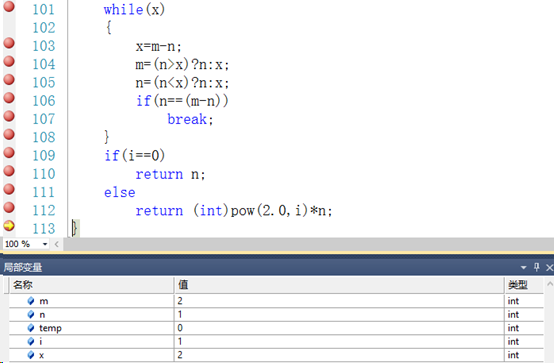Click value cell of variable x
Screen dimensions: 554x363
[x=339, y=355]
